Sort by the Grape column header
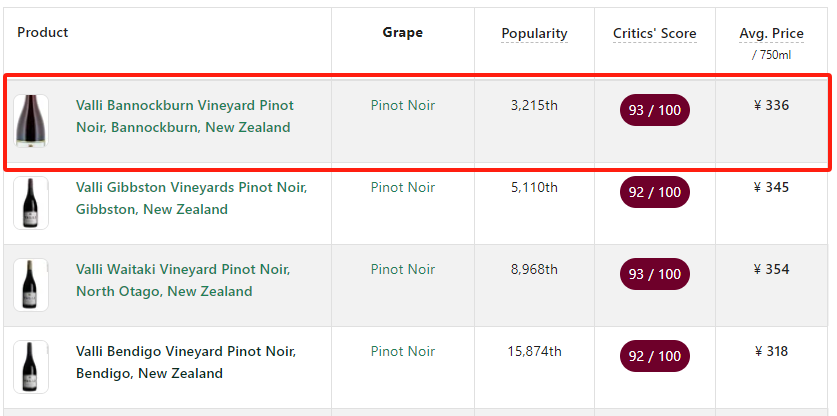 [x=402, y=33]
